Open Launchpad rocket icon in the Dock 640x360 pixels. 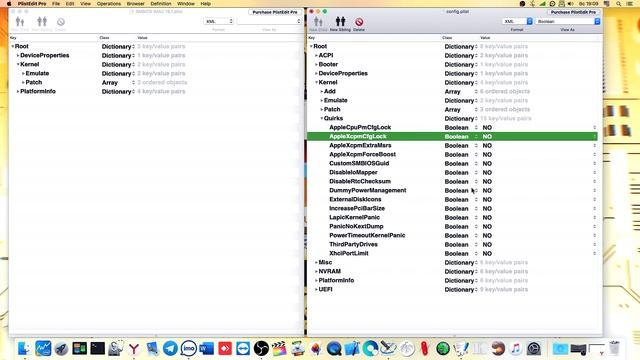click(61, 349)
